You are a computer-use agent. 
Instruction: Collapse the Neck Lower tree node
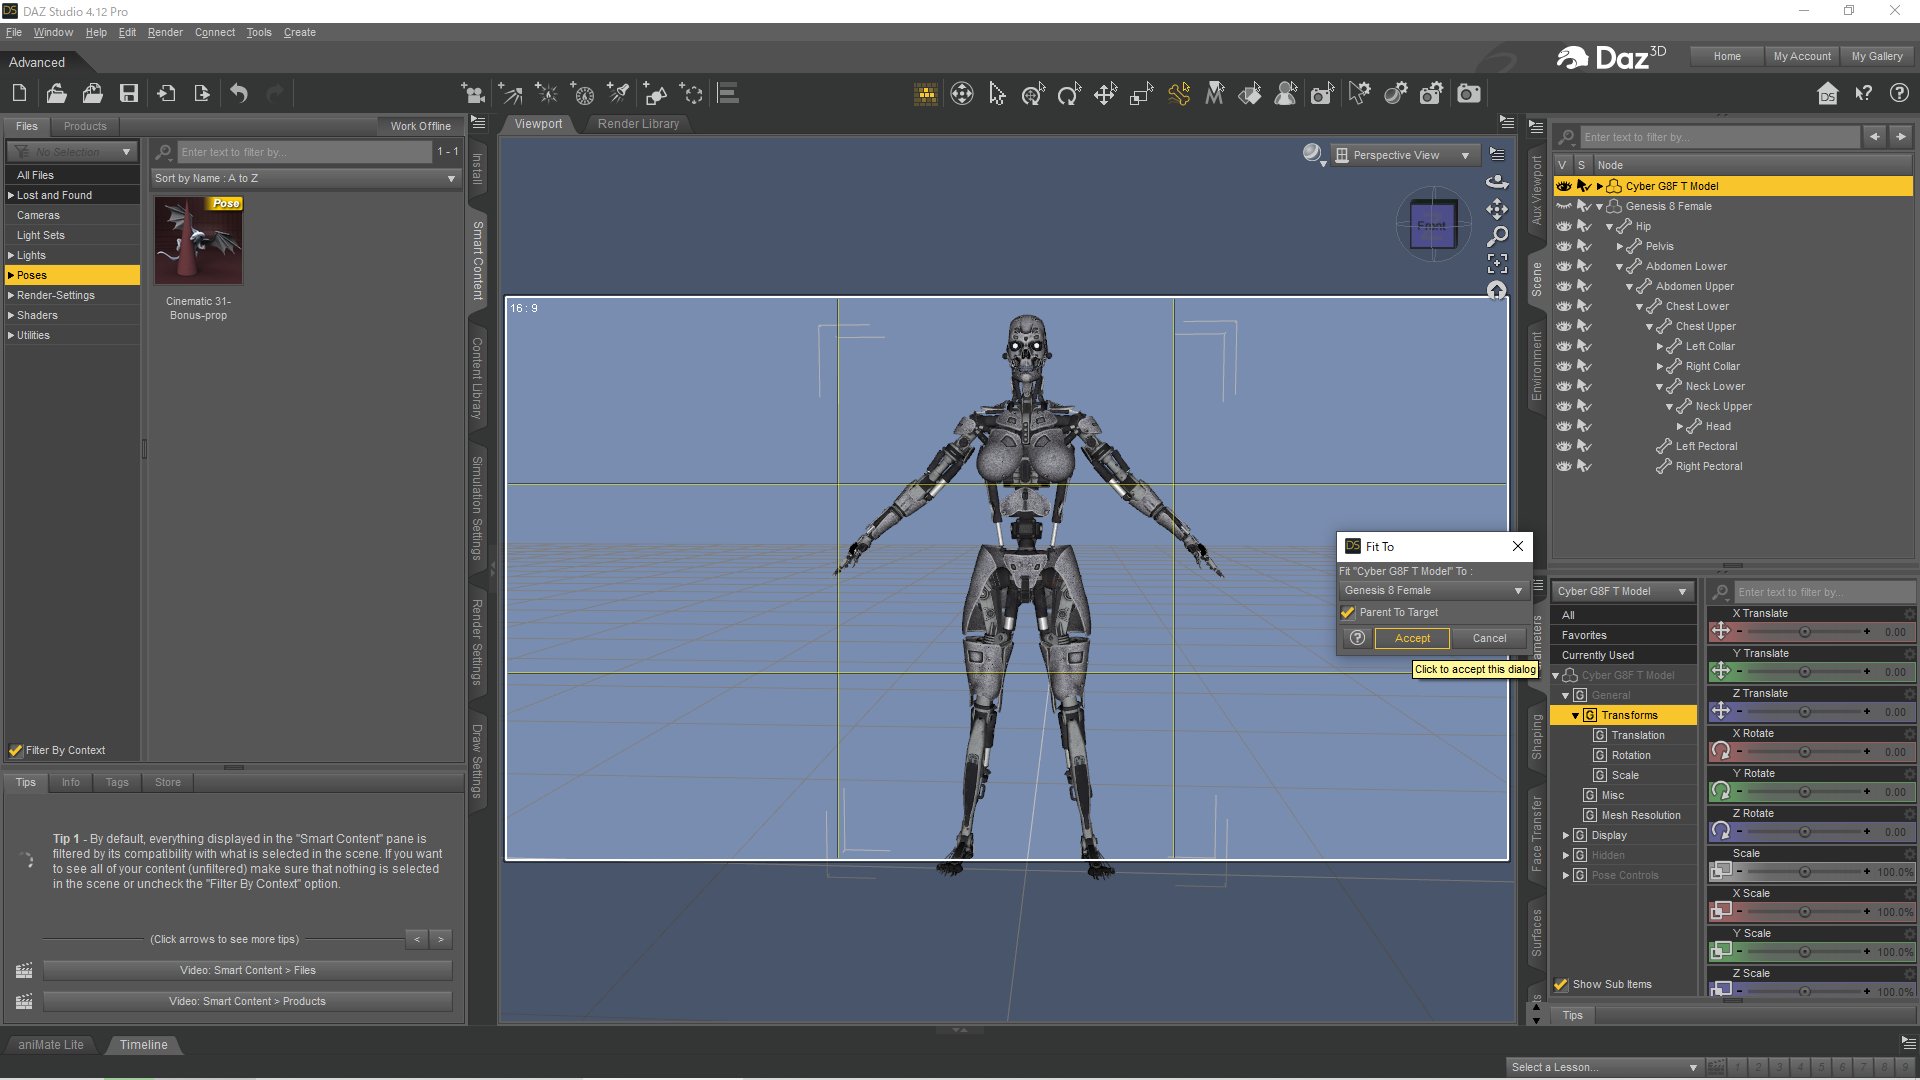click(1660, 386)
